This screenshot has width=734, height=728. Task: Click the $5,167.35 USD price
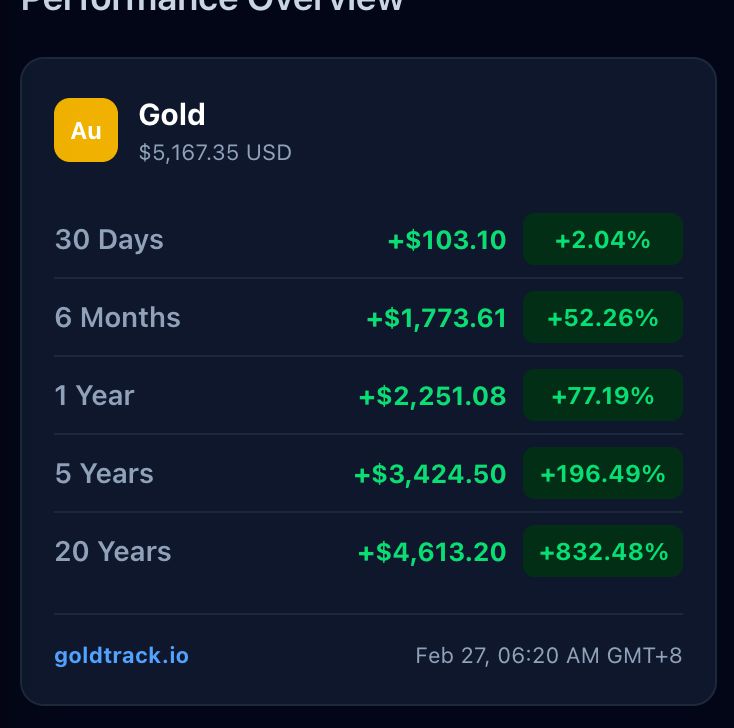pyautogui.click(x=215, y=153)
